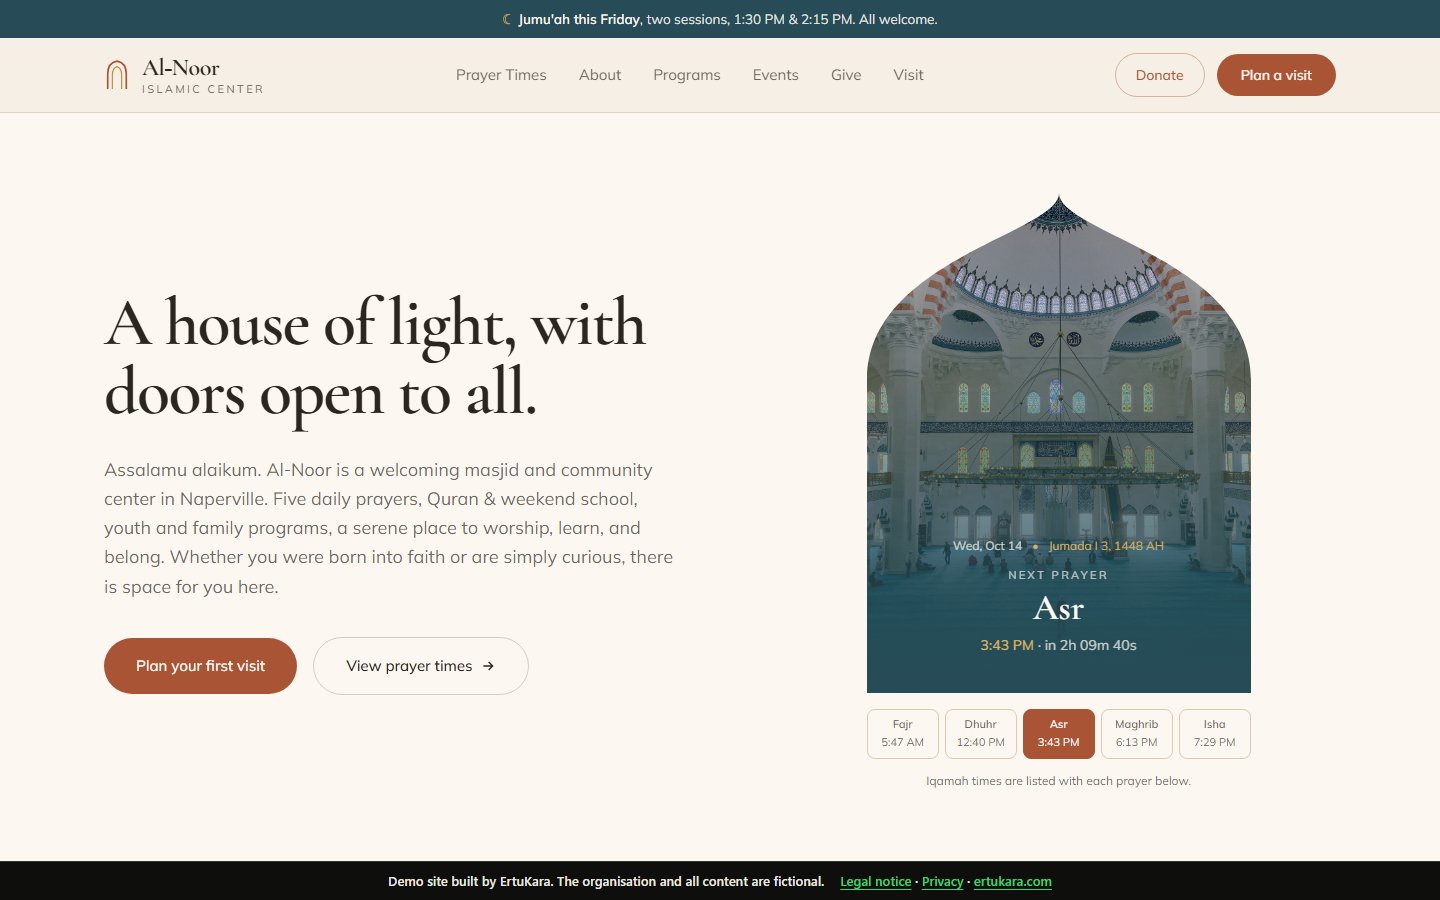
Task: Open View prayer times button
Action: click(x=421, y=666)
